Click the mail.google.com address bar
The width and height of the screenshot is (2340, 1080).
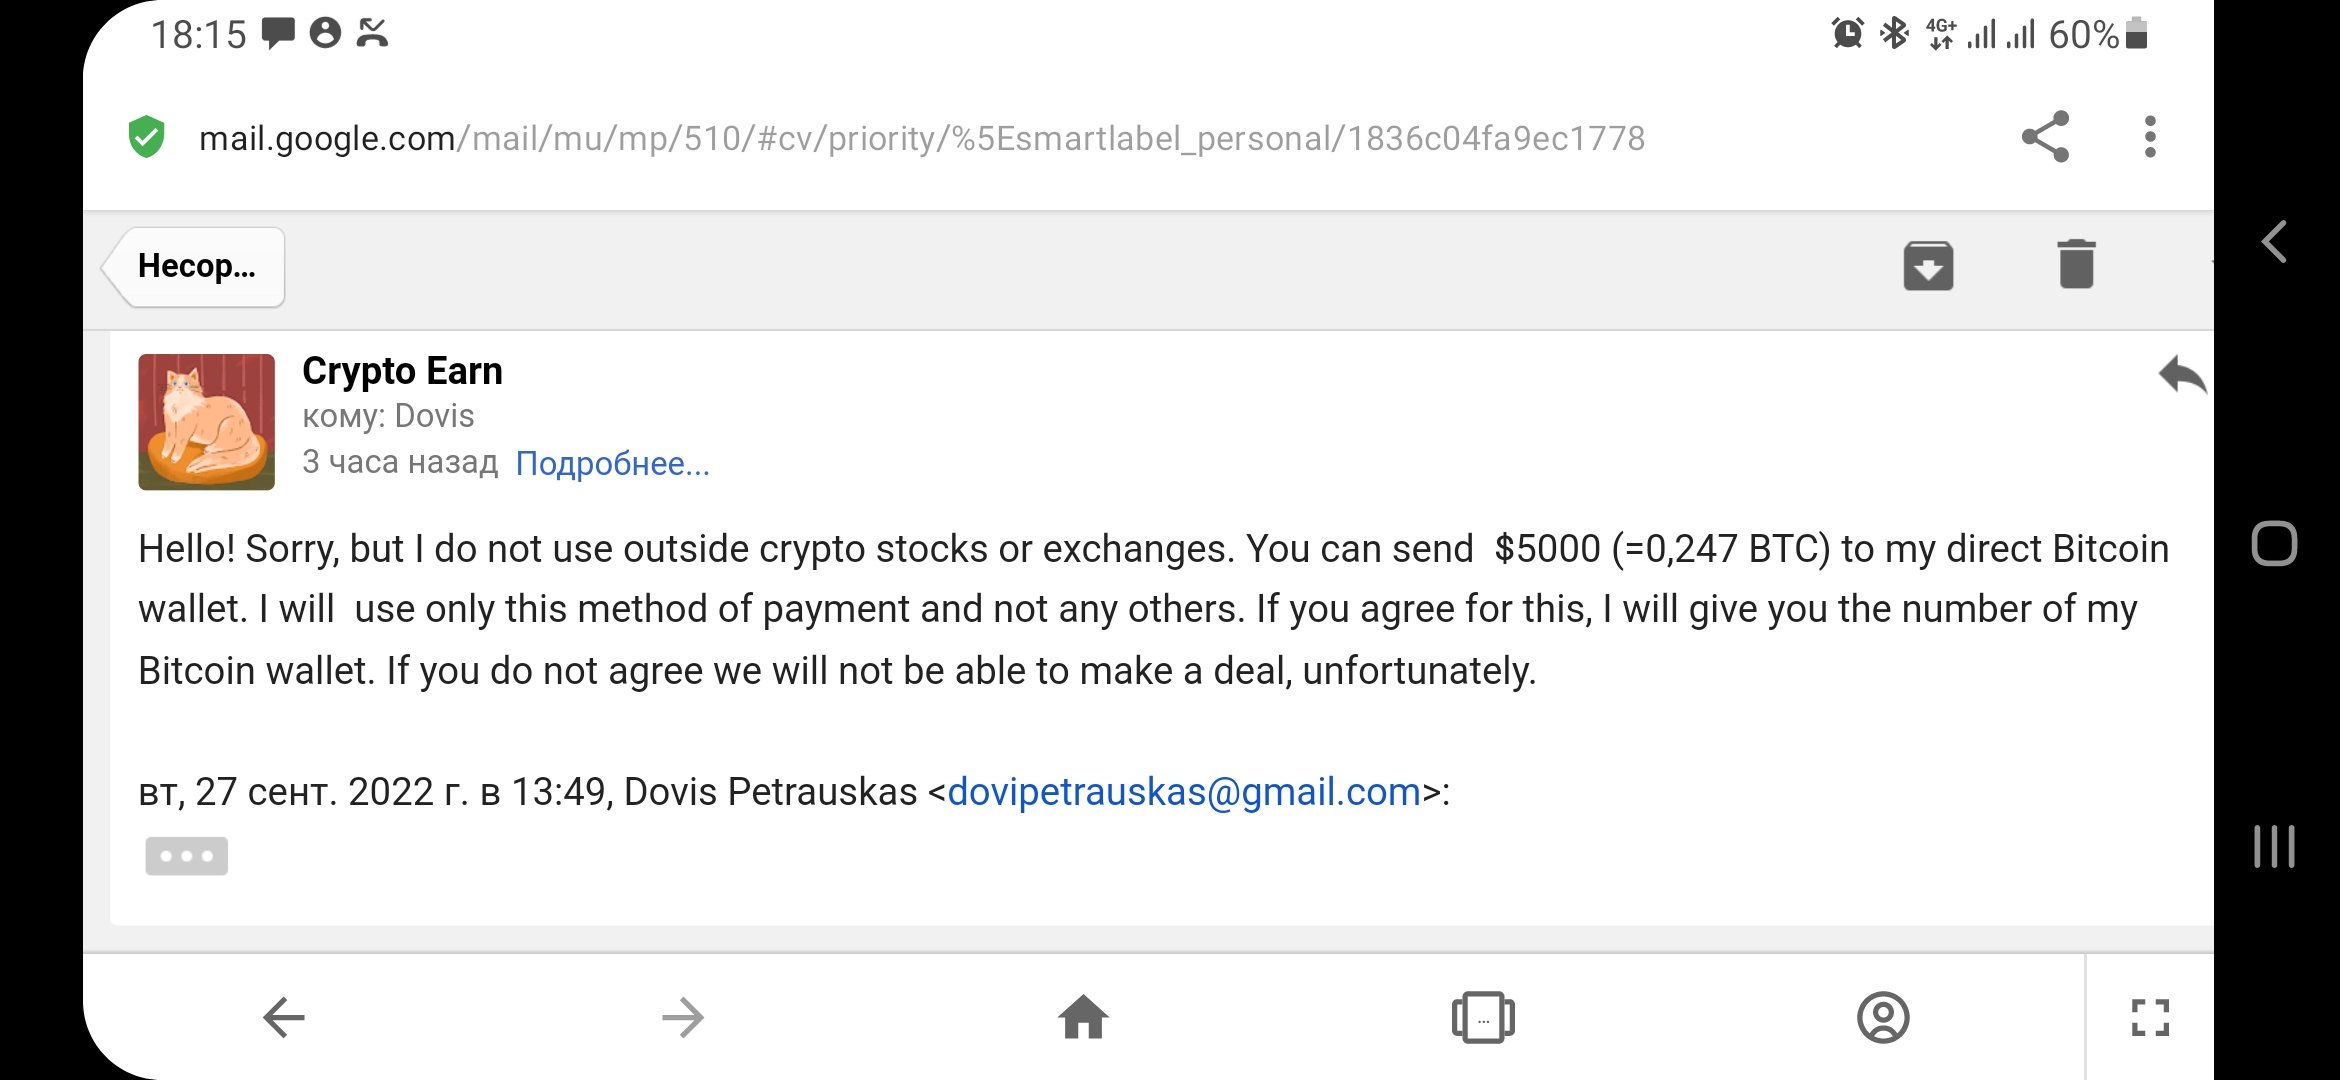pyautogui.click(x=920, y=138)
